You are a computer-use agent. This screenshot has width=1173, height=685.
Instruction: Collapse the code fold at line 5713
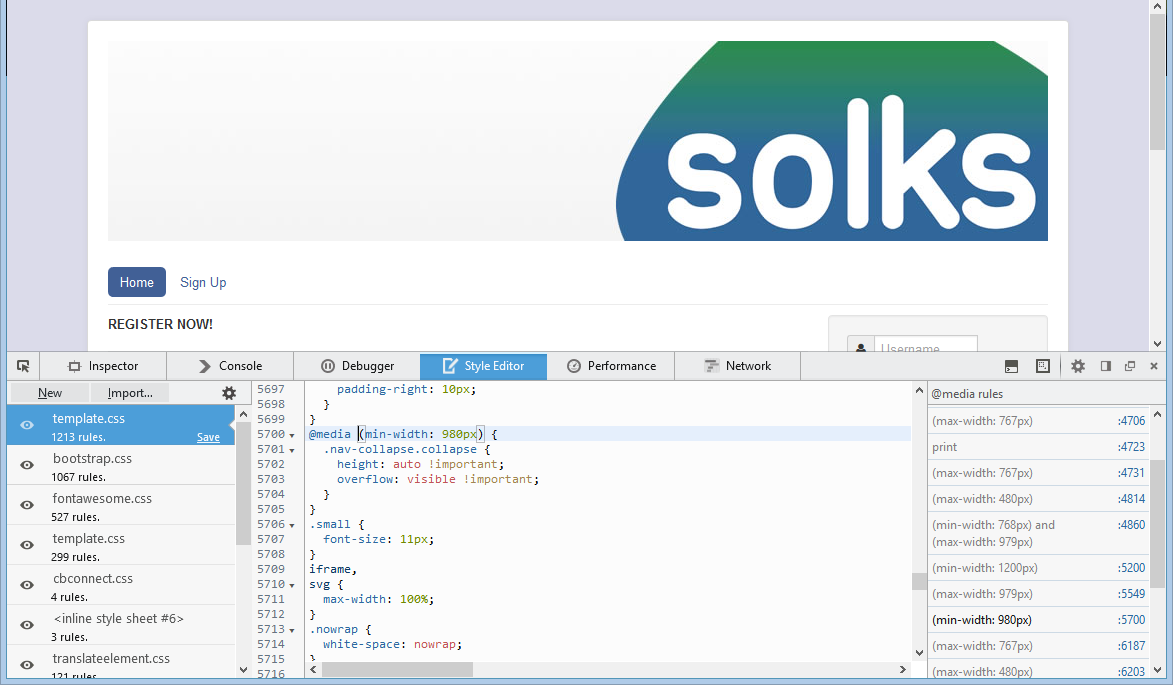[x=292, y=630]
